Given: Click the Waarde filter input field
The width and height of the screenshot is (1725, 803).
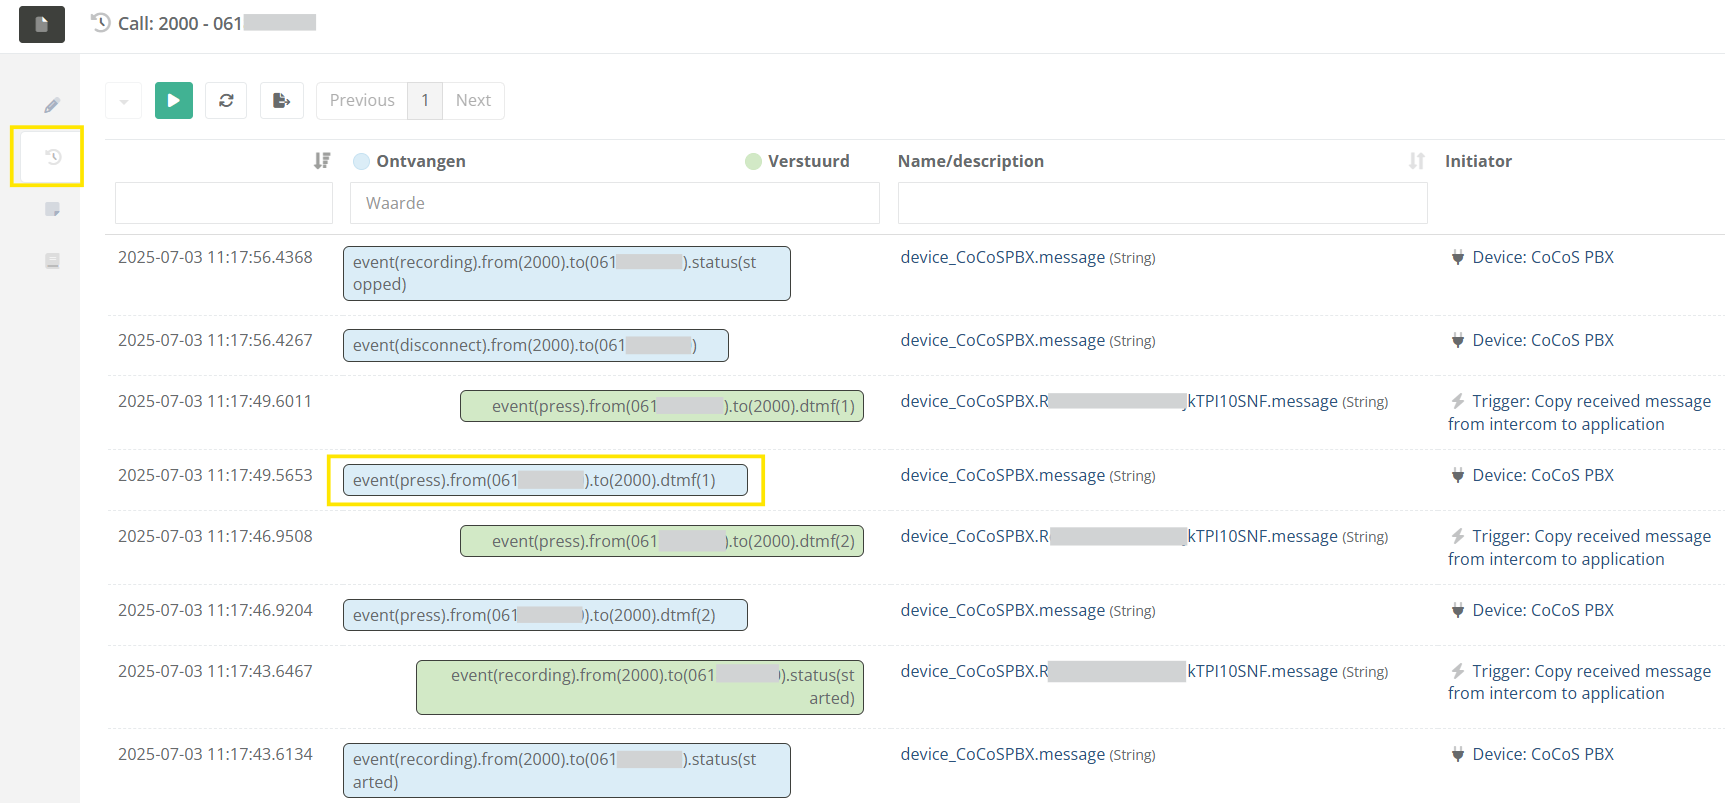Looking at the screenshot, I should [614, 203].
